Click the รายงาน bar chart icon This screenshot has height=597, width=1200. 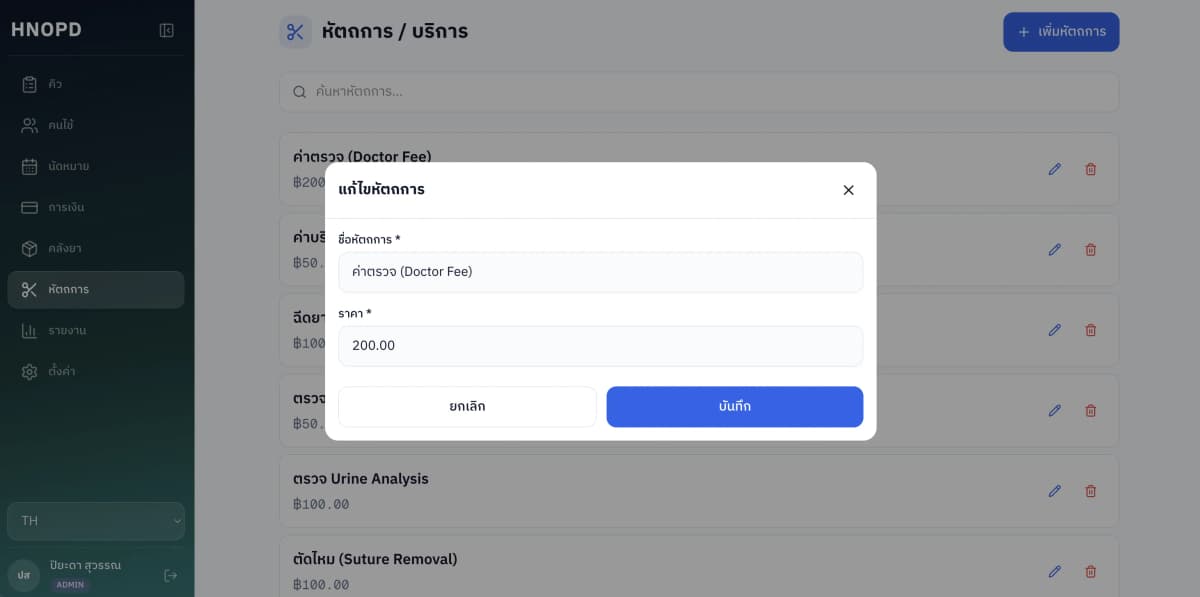click(x=30, y=330)
